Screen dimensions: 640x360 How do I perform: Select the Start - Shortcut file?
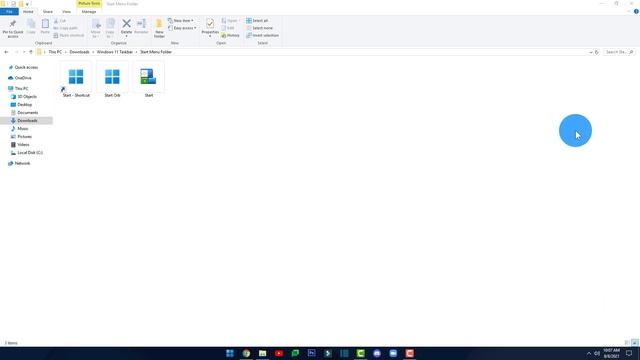pos(76,80)
